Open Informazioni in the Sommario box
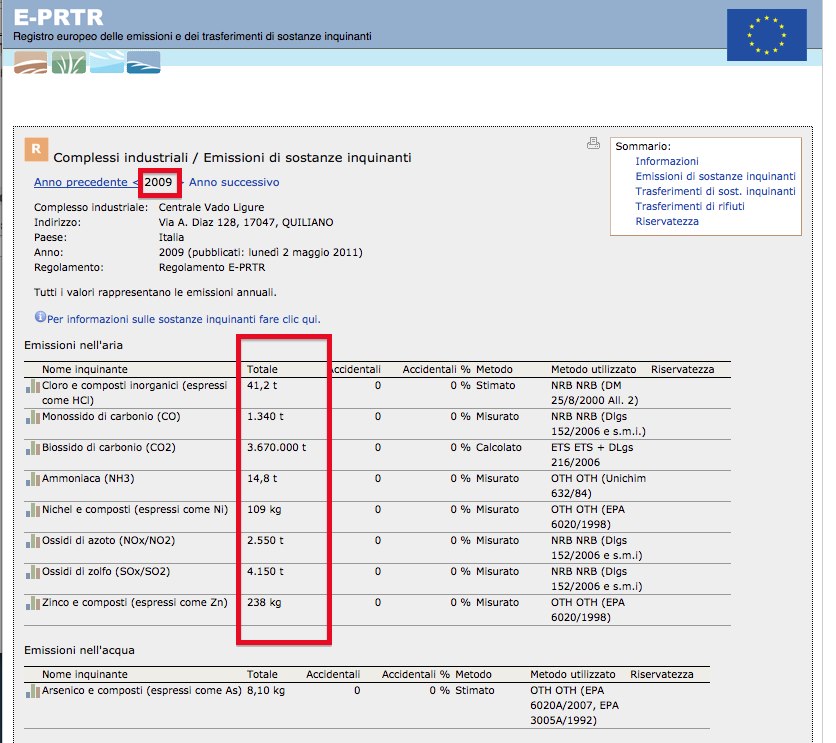Viewport: 836px width, 743px height. point(666,161)
